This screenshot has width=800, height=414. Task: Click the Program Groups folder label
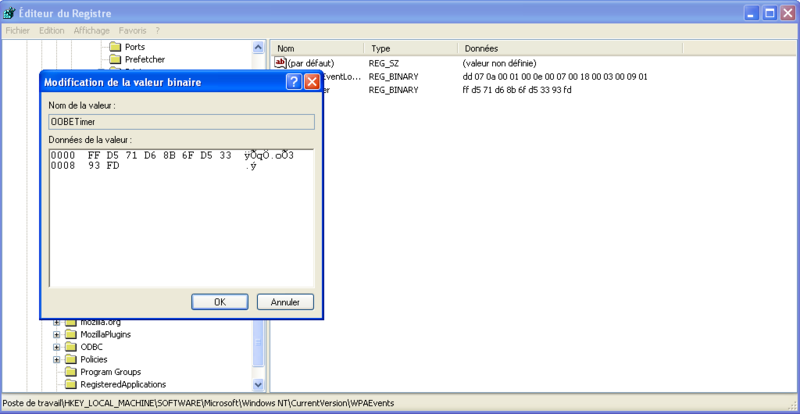111,372
